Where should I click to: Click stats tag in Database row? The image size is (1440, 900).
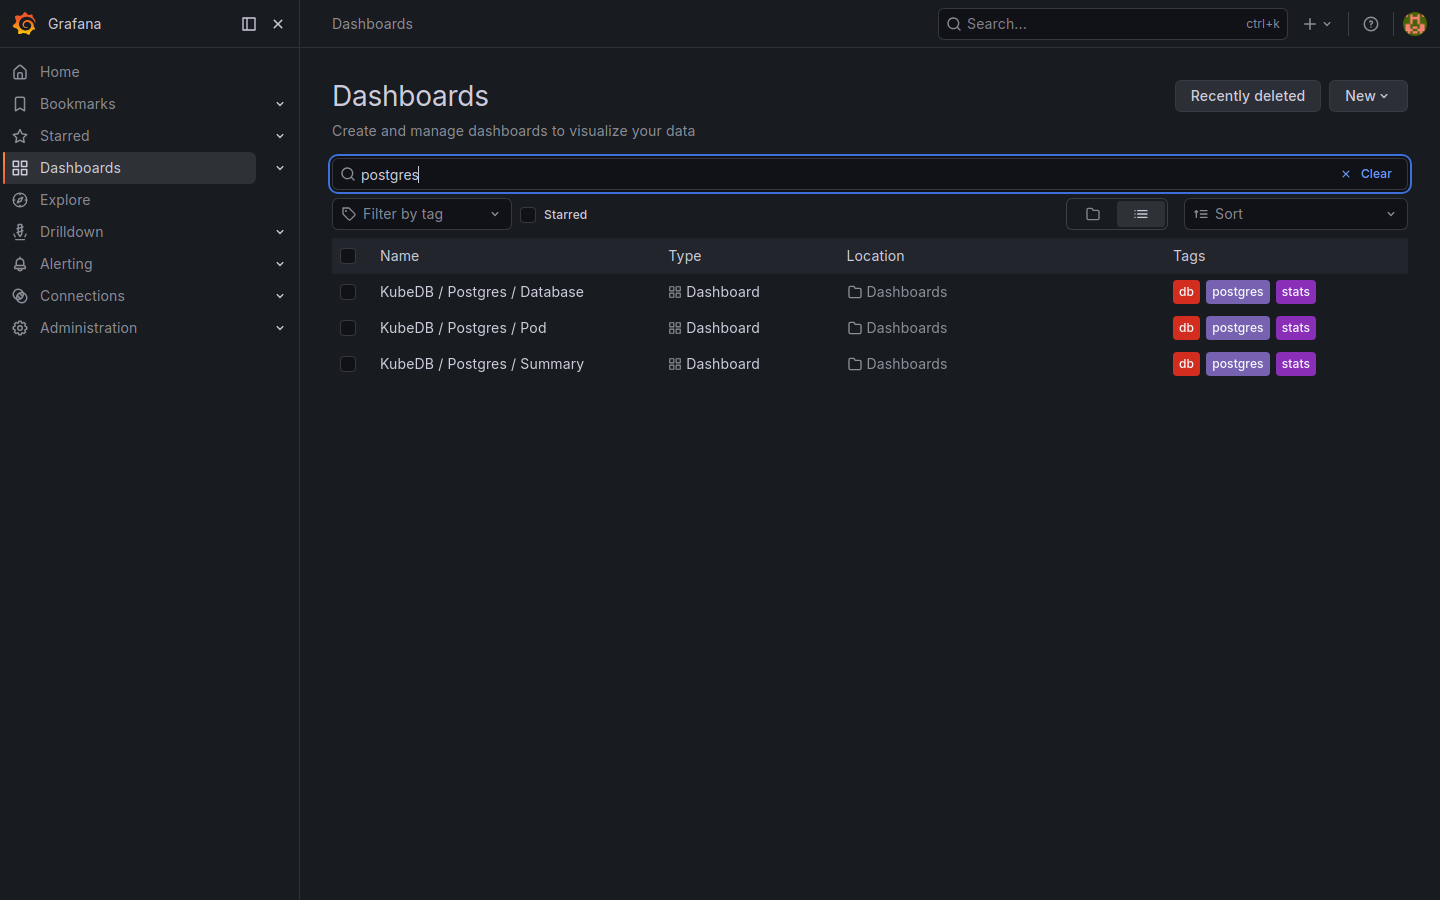(x=1295, y=292)
